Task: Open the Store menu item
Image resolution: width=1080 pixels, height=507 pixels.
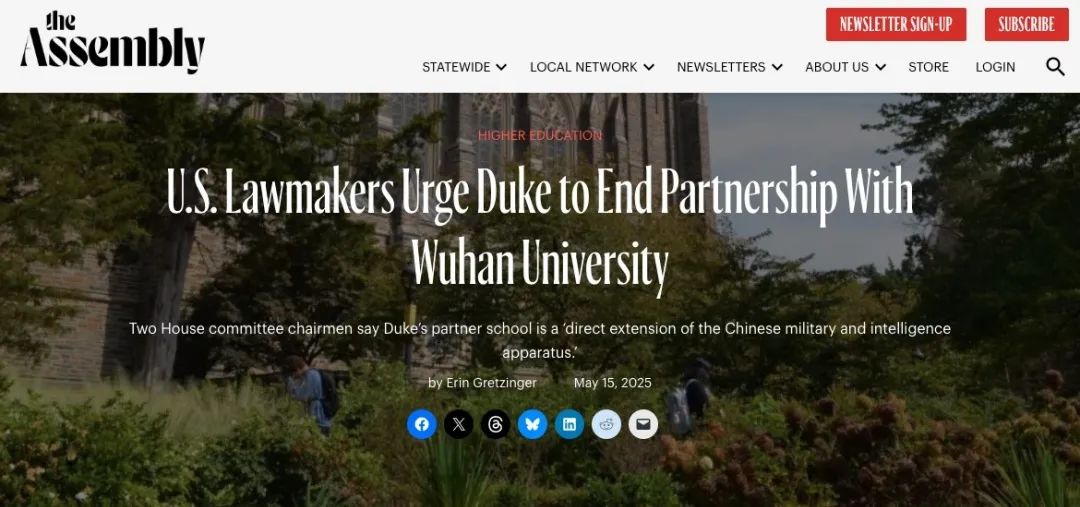Action: pos(928,67)
